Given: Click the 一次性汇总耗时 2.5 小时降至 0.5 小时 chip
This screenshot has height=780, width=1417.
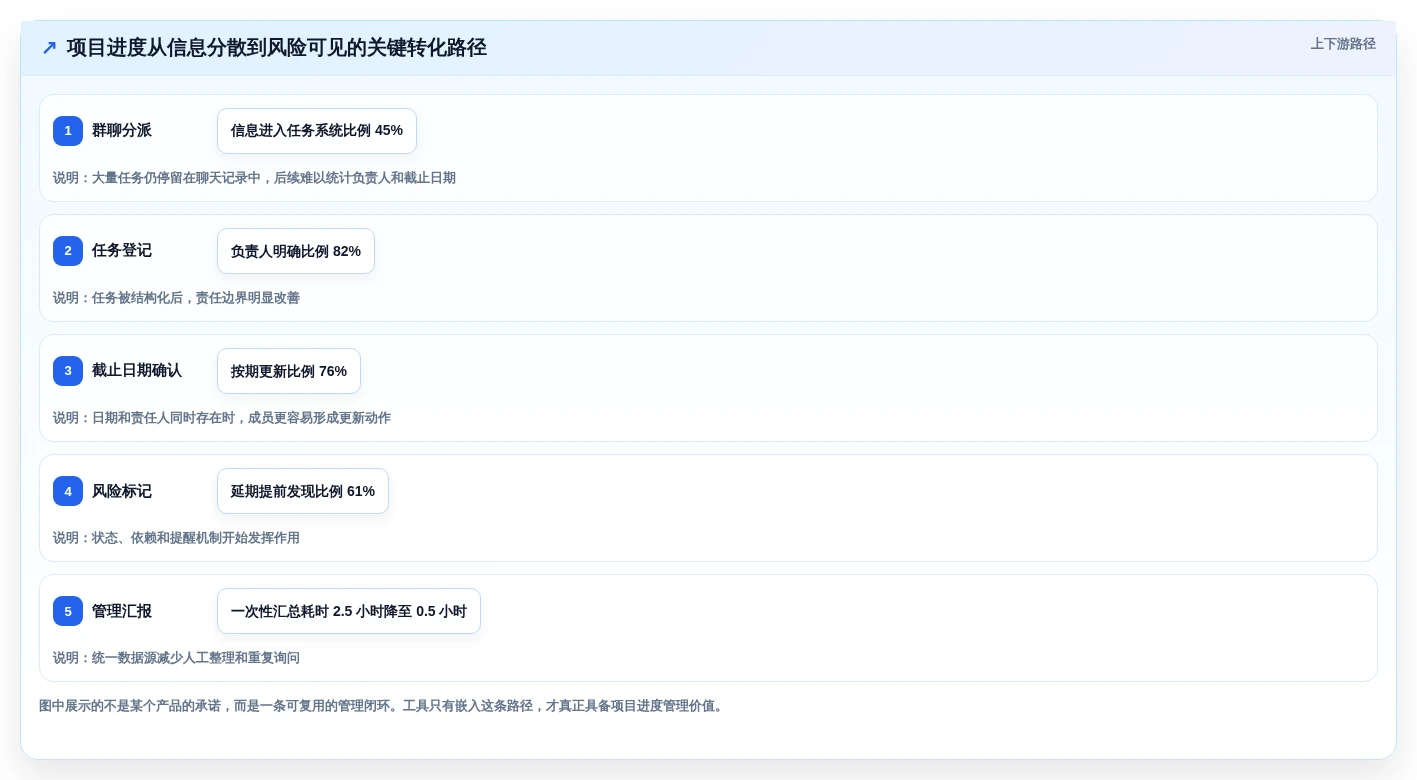Looking at the screenshot, I should [349, 611].
